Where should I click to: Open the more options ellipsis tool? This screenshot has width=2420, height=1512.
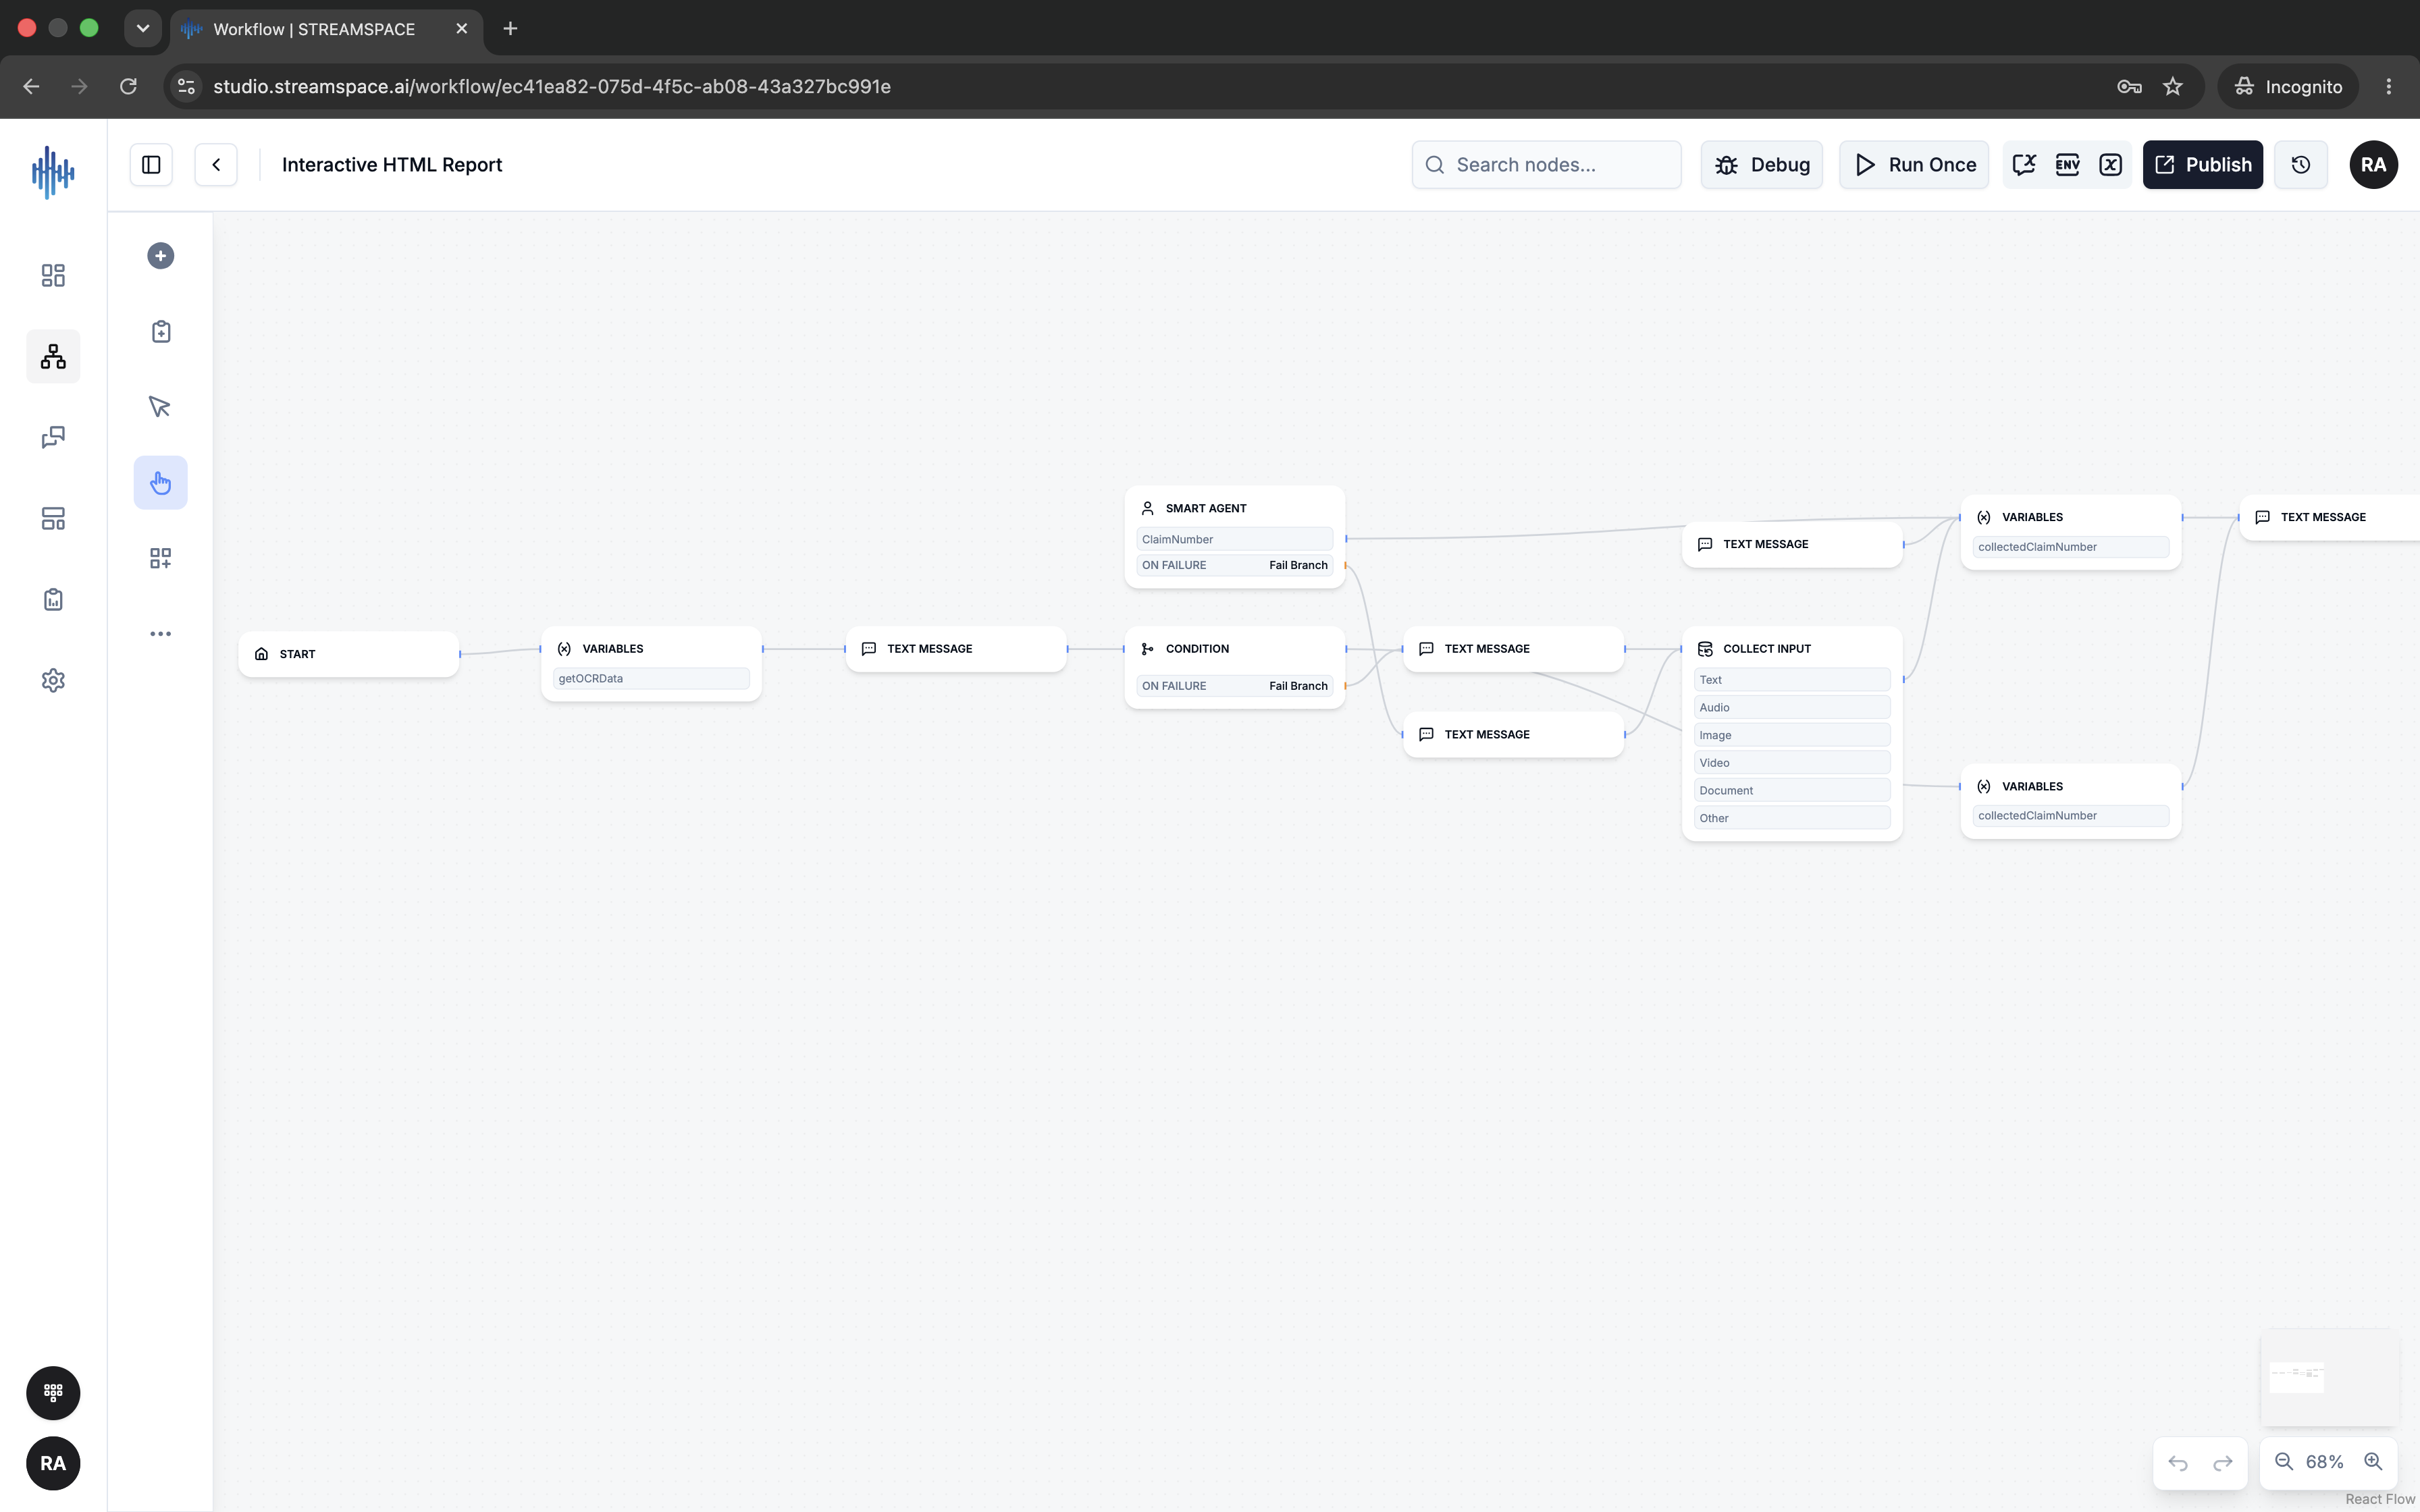(x=160, y=634)
